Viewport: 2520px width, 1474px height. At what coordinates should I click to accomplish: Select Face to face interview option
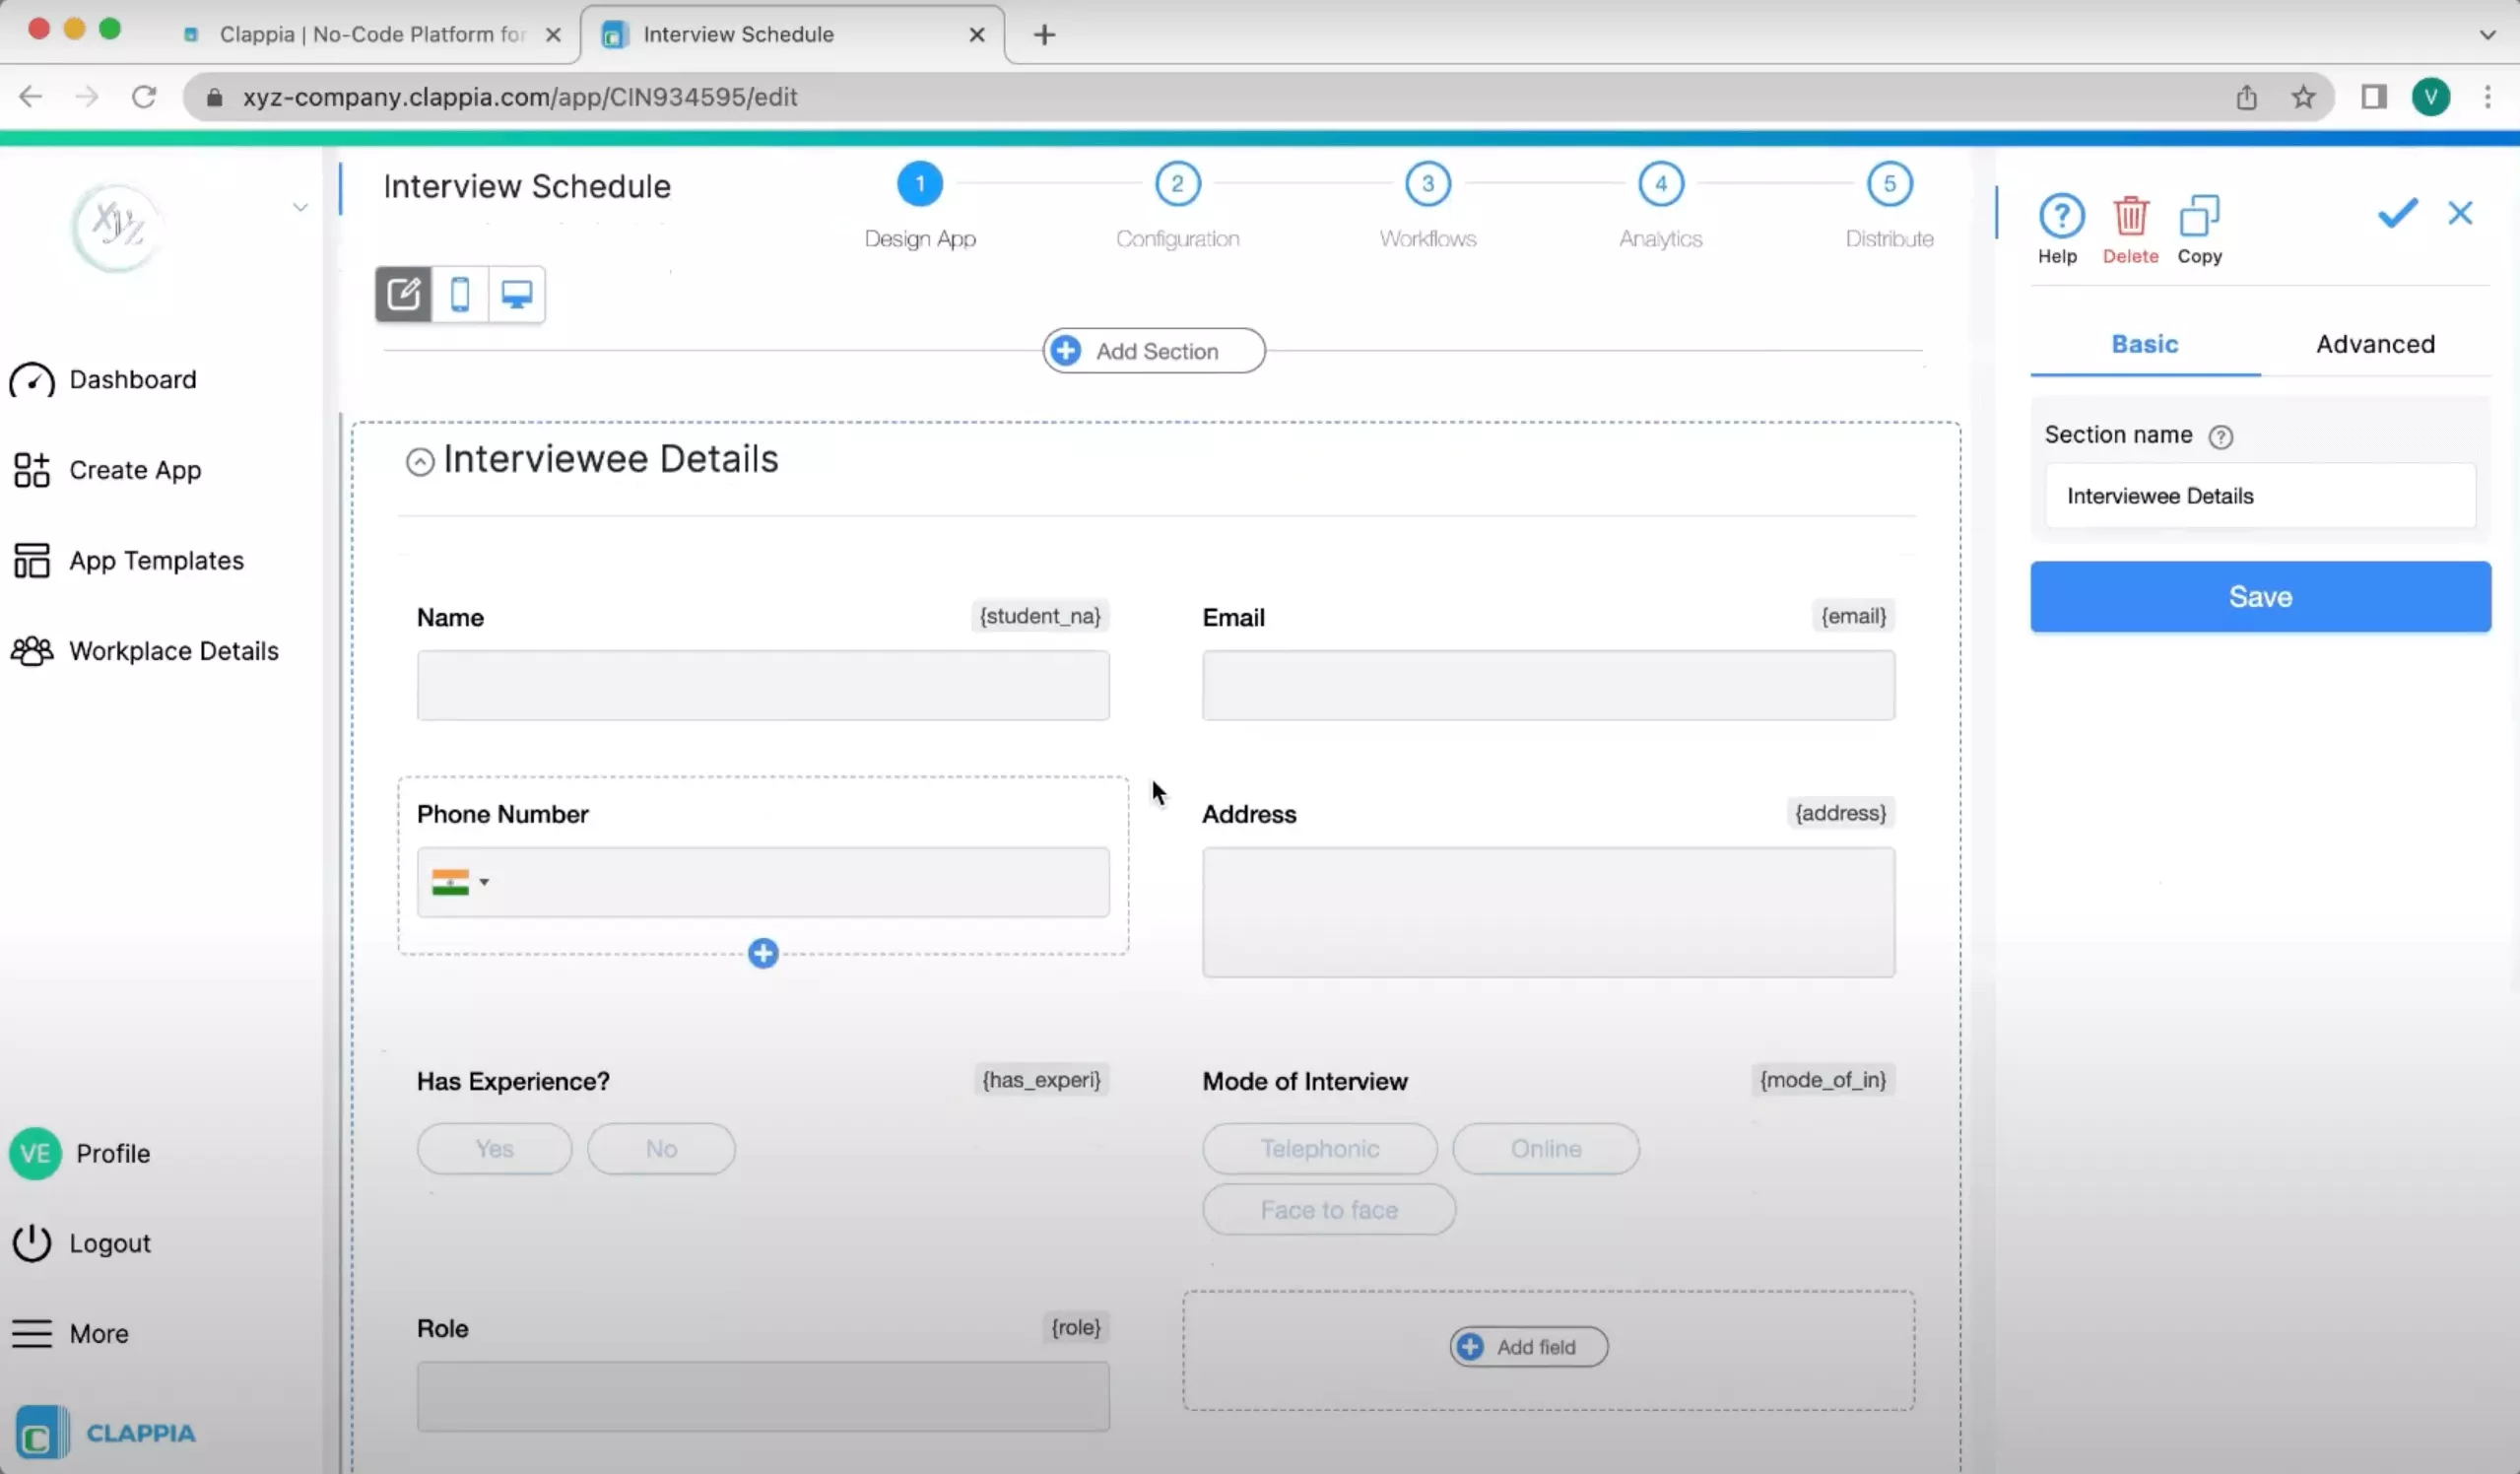(1328, 1209)
